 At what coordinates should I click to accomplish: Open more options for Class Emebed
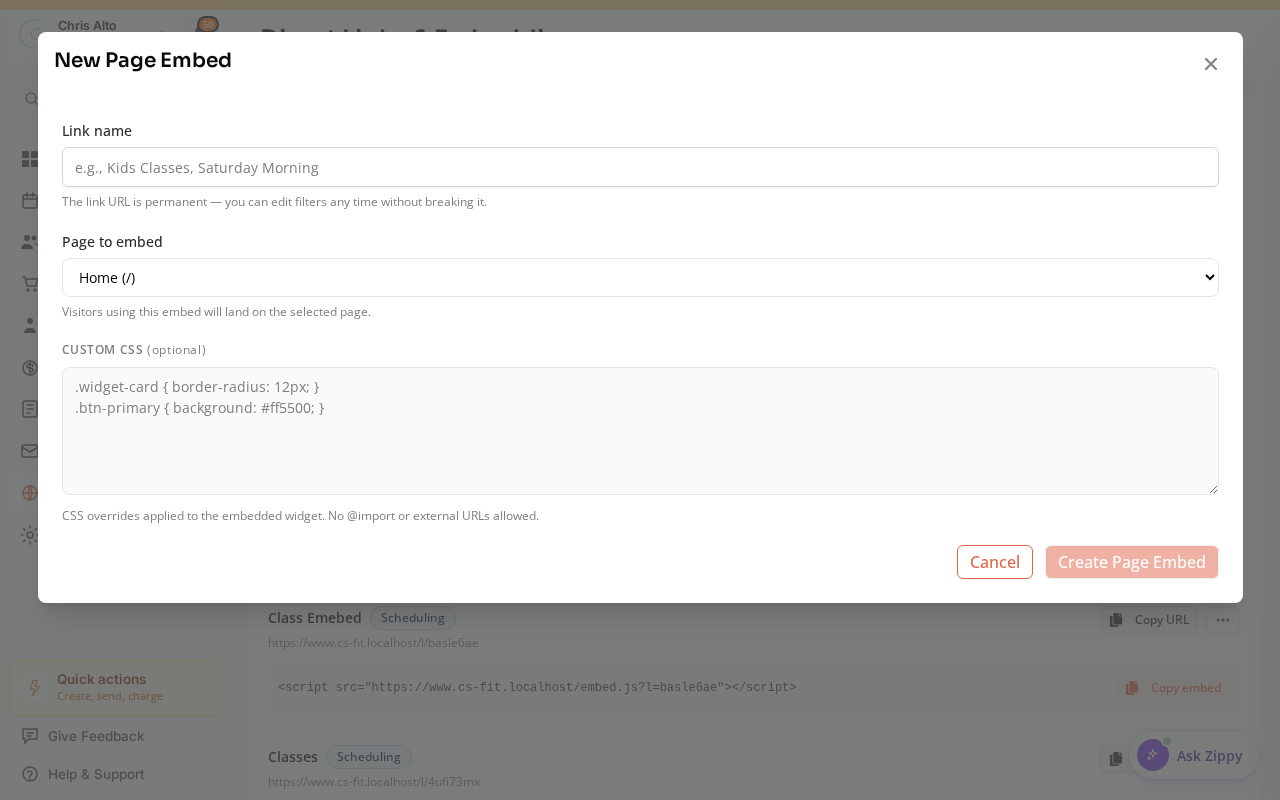point(1223,620)
